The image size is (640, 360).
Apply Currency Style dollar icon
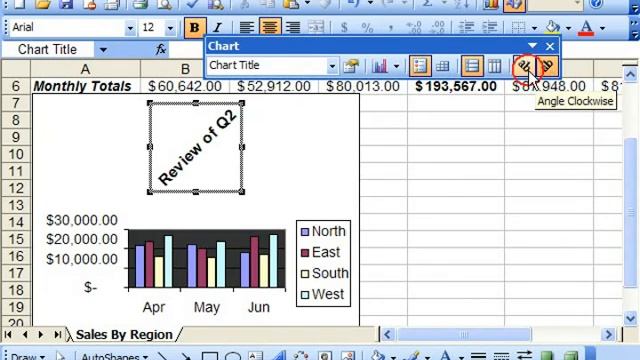344,27
